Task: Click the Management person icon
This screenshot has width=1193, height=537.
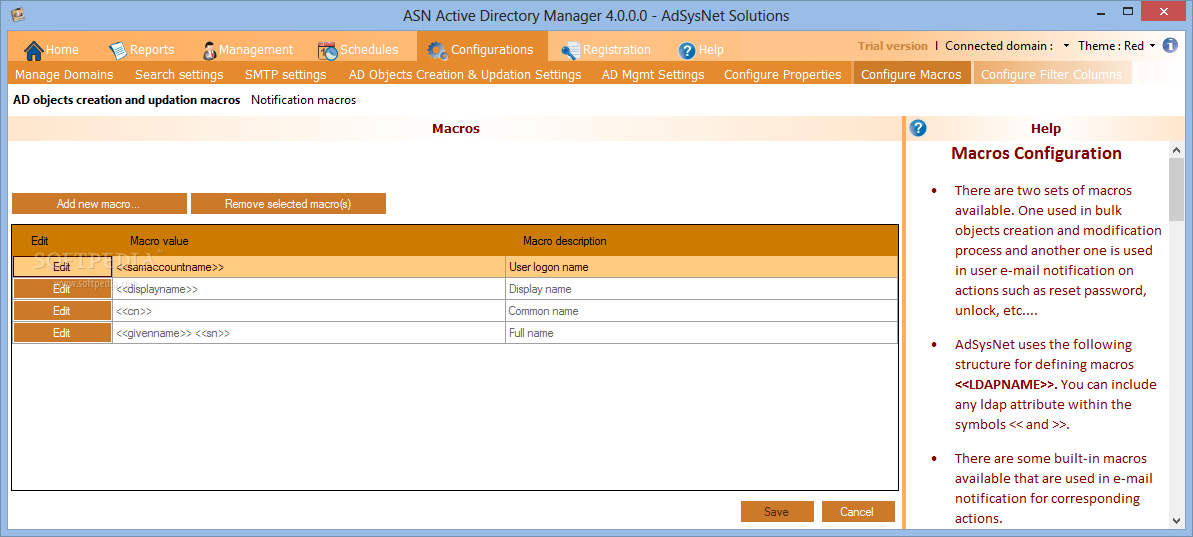Action: click(210, 50)
